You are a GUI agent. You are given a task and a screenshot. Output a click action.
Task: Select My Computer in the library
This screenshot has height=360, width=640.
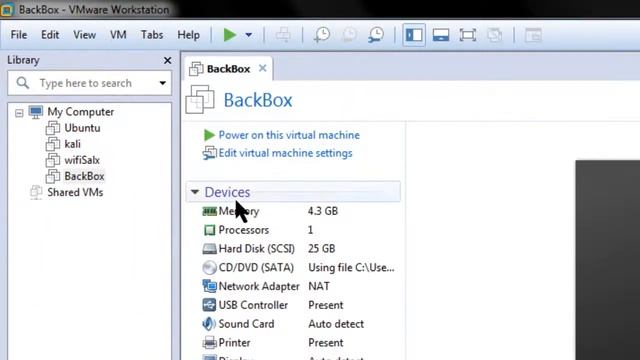pyautogui.click(x=80, y=112)
